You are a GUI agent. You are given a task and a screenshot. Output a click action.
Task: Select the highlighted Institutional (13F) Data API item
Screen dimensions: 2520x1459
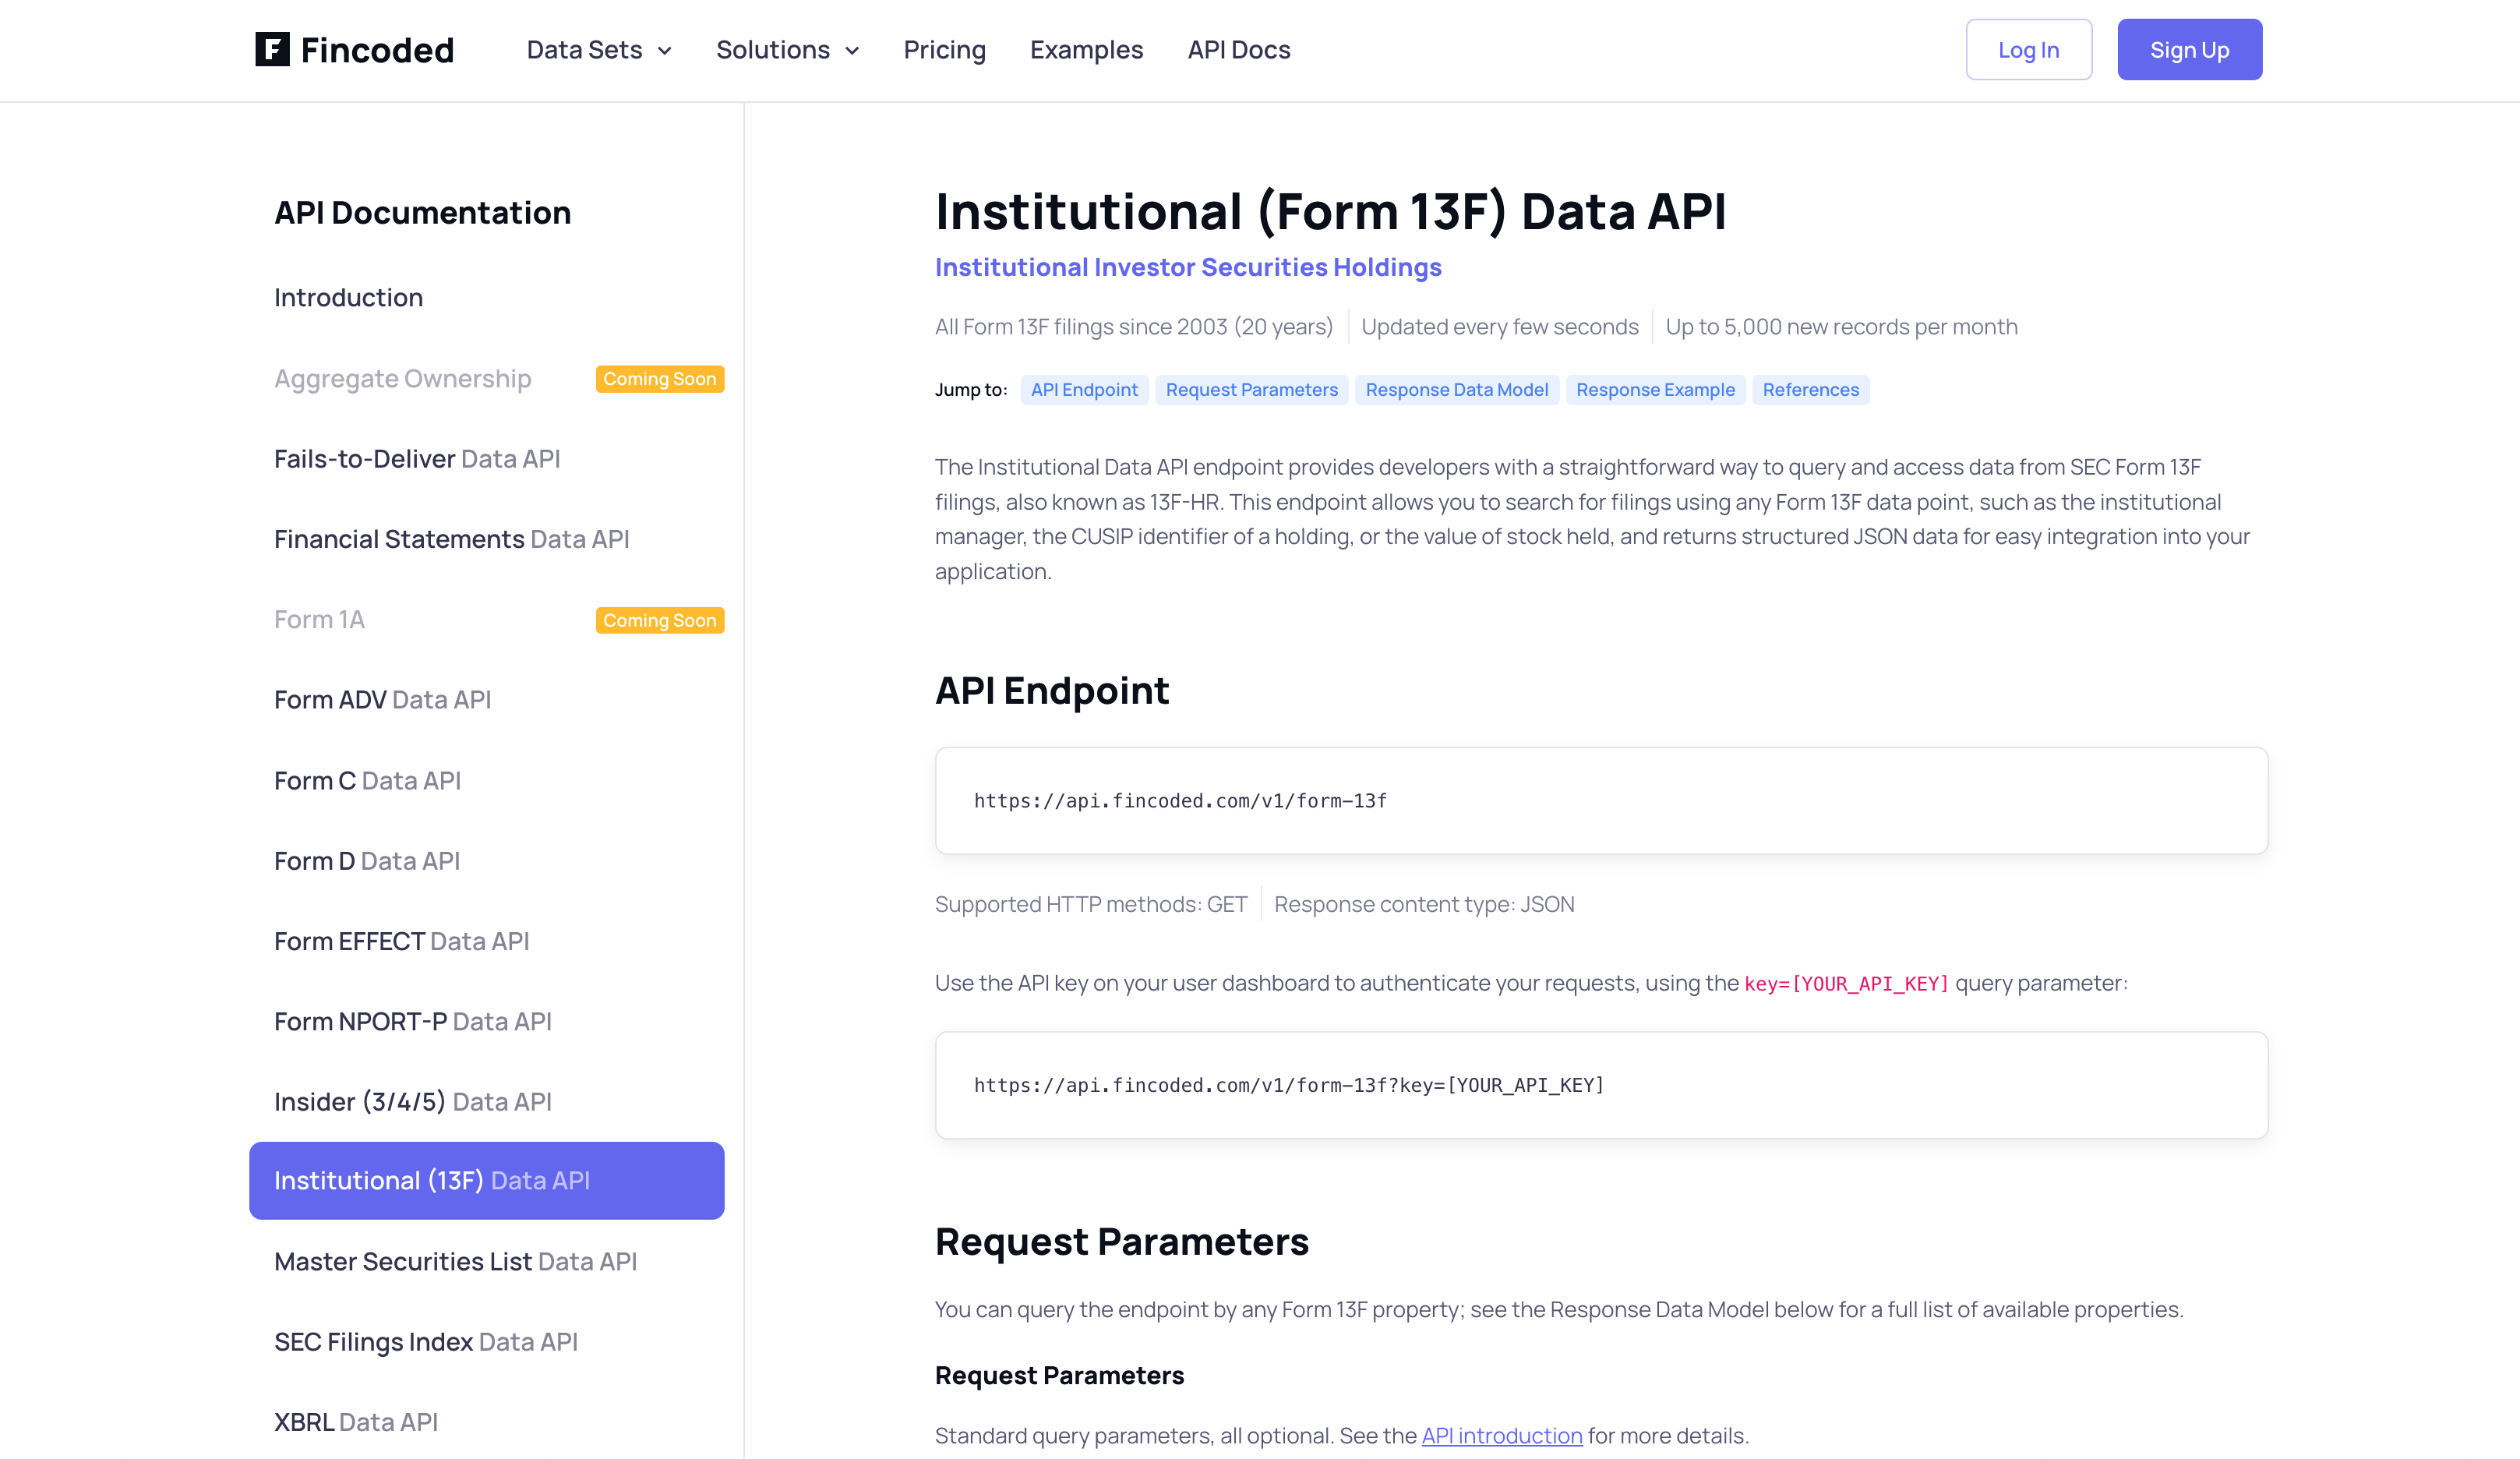tap(486, 1181)
